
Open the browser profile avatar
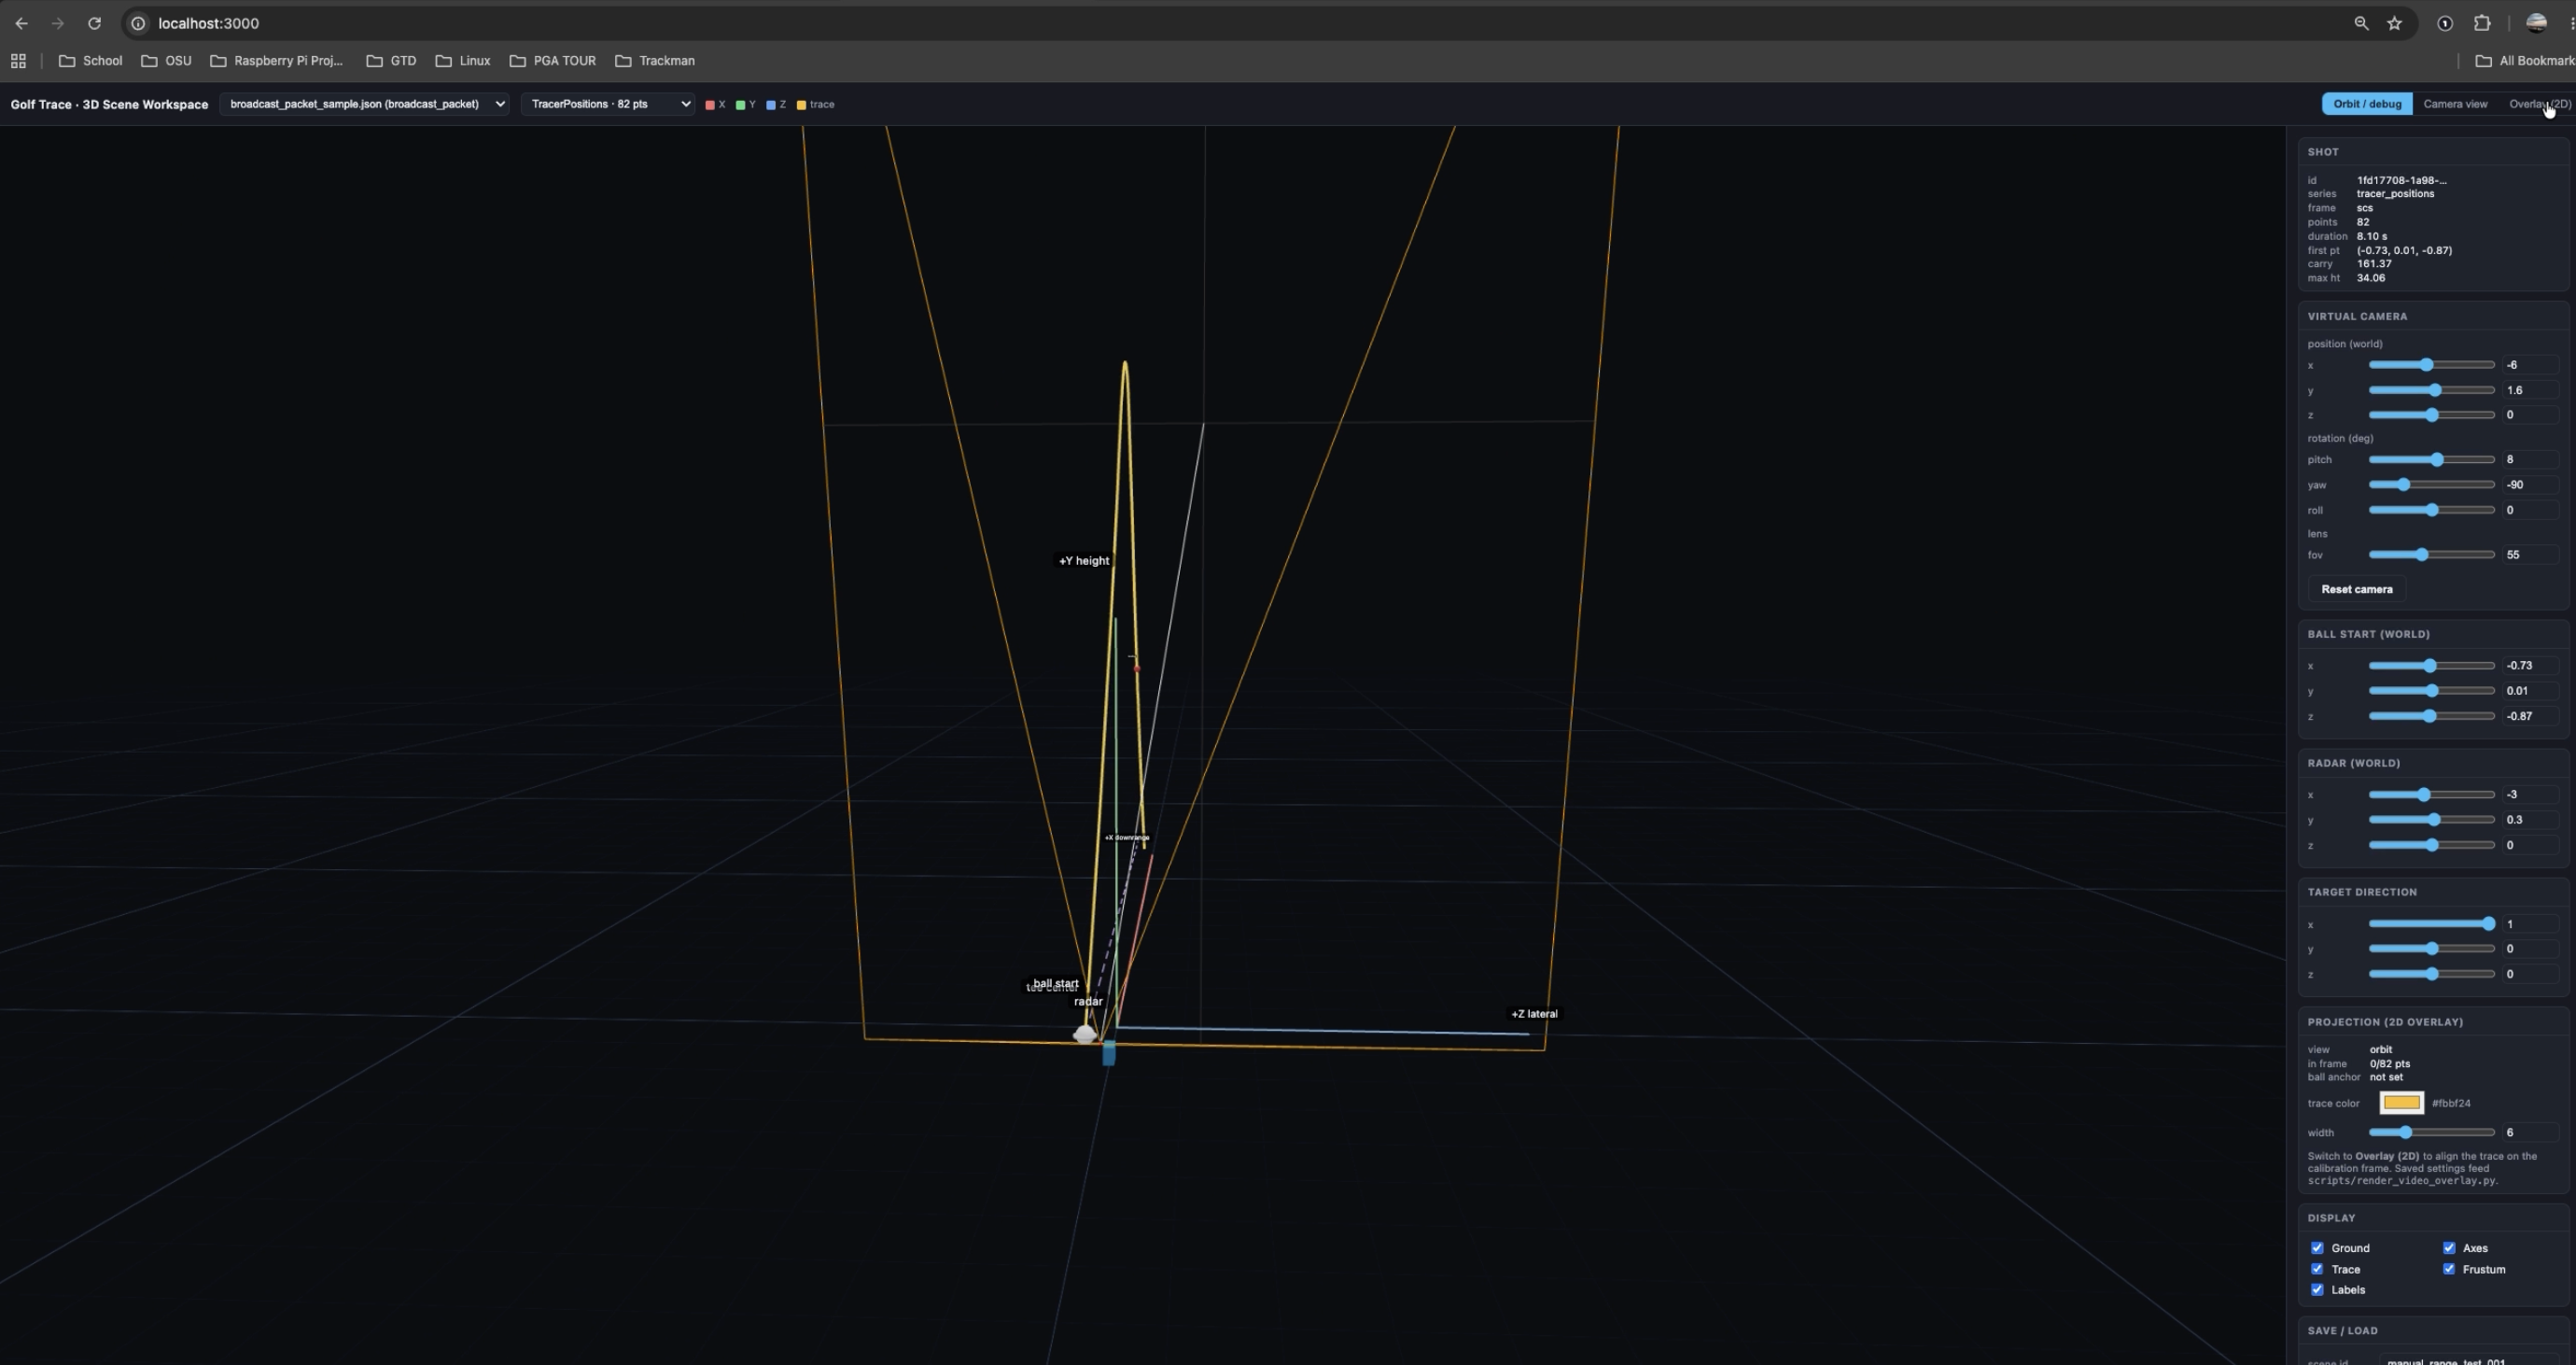(2536, 23)
